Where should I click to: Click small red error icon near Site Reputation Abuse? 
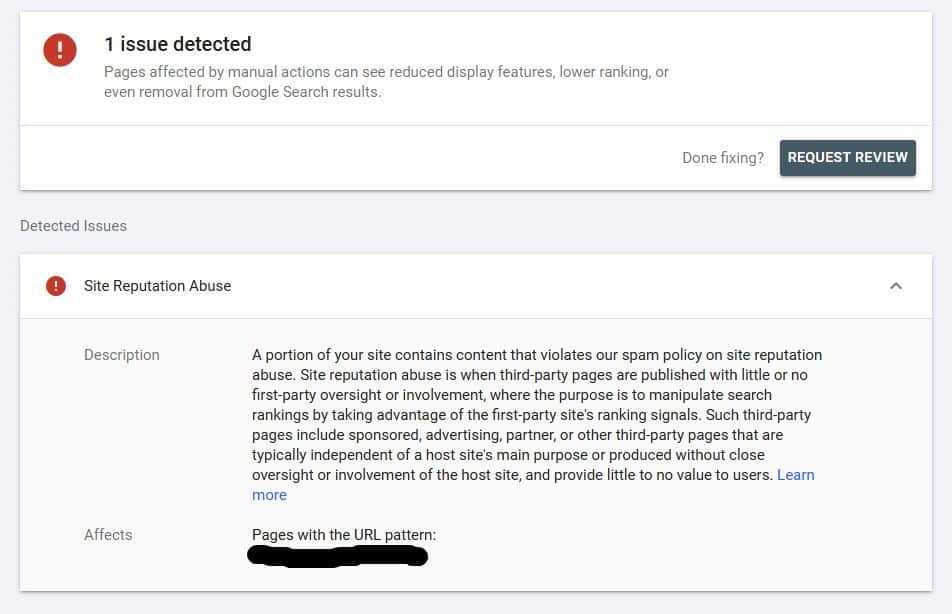click(56, 286)
